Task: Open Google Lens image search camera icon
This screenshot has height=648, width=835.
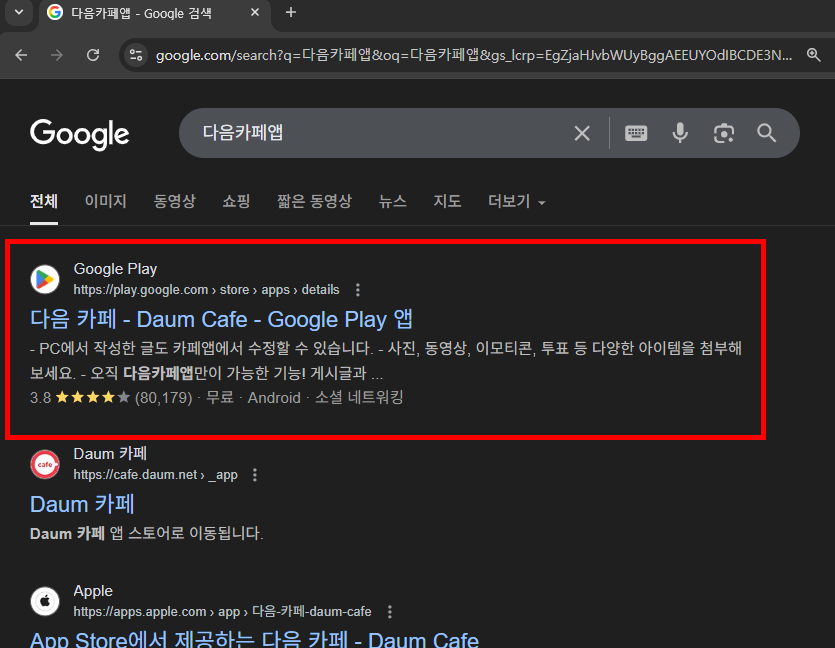Action: pos(723,132)
